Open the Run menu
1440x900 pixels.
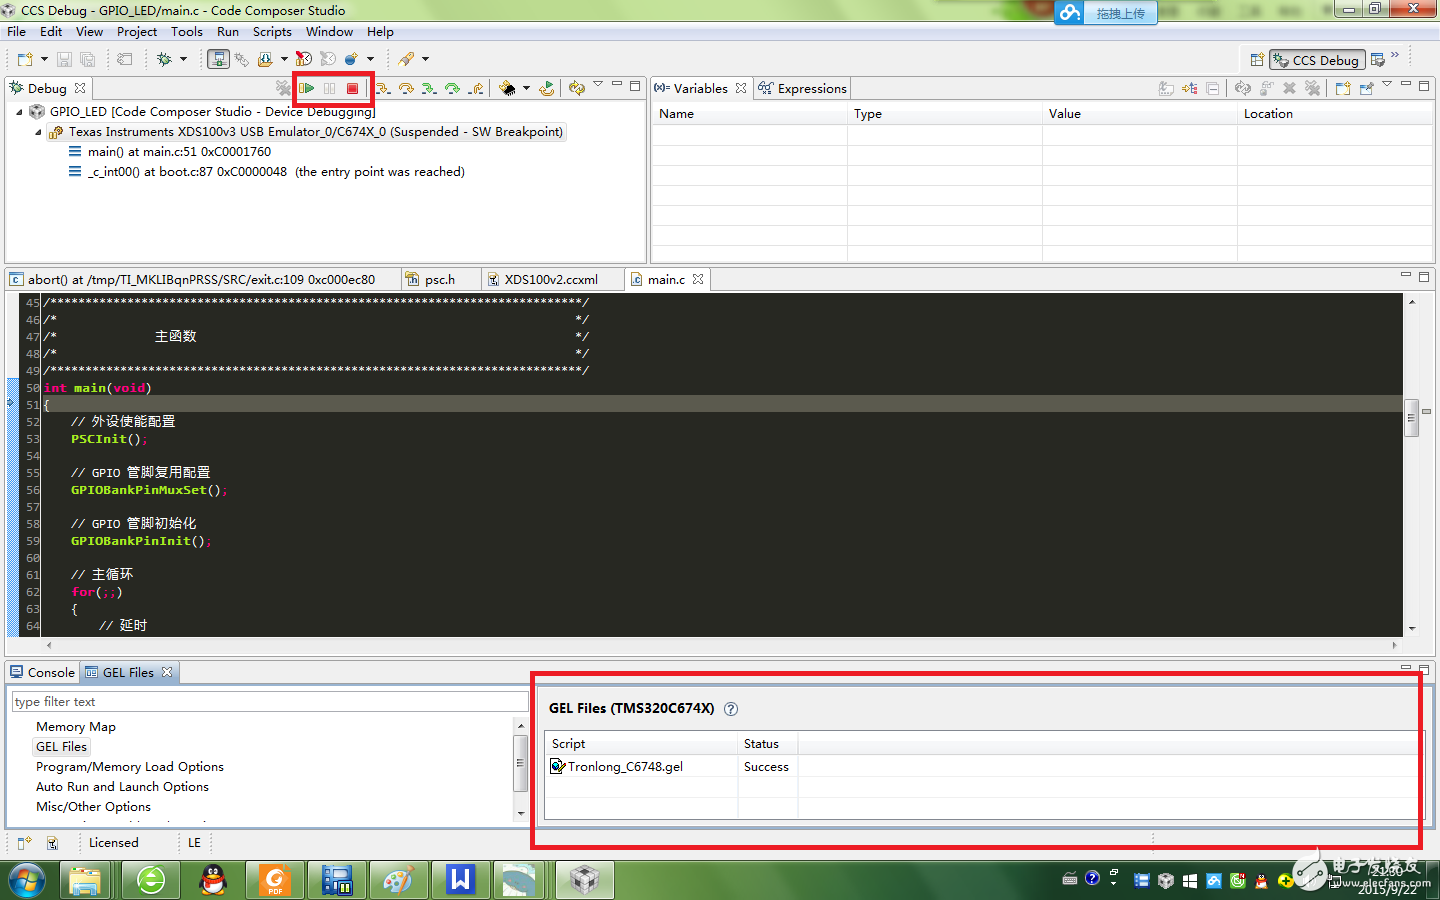pos(228,32)
